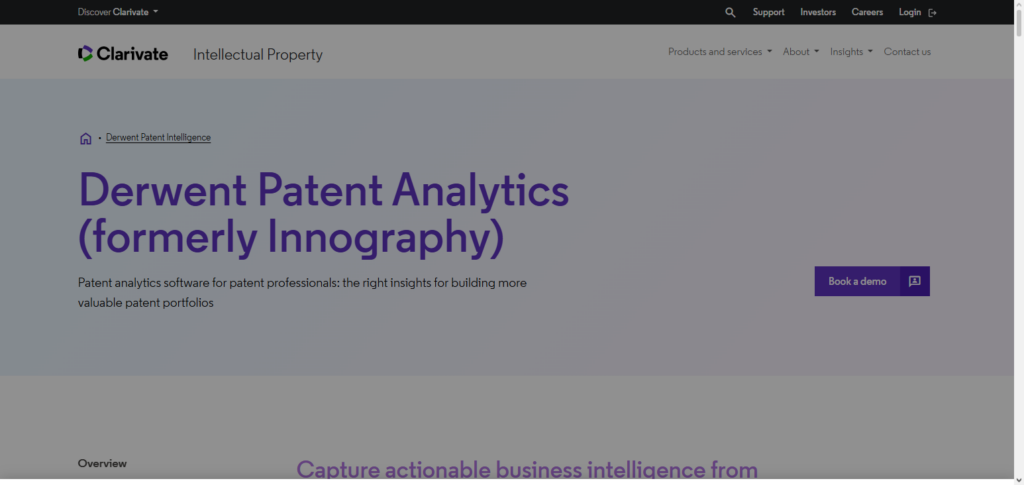Go home via the breadcrumb house icon
Screen dimensions: 1024x485
tap(86, 138)
